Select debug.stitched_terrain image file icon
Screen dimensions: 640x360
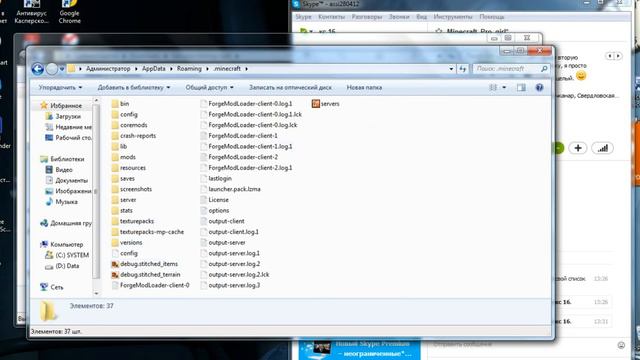[x=115, y=275]
